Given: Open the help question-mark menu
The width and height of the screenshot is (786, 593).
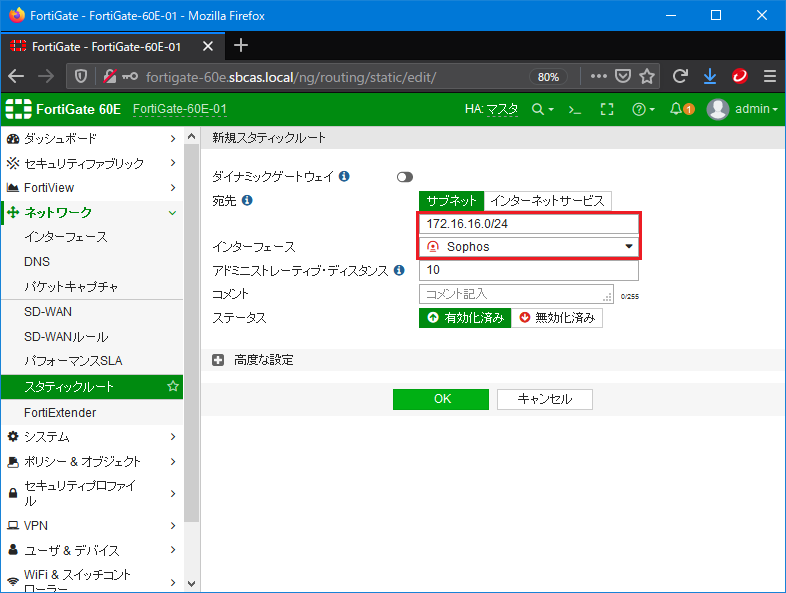Looking at the screenshot, I should click(643, 109).
